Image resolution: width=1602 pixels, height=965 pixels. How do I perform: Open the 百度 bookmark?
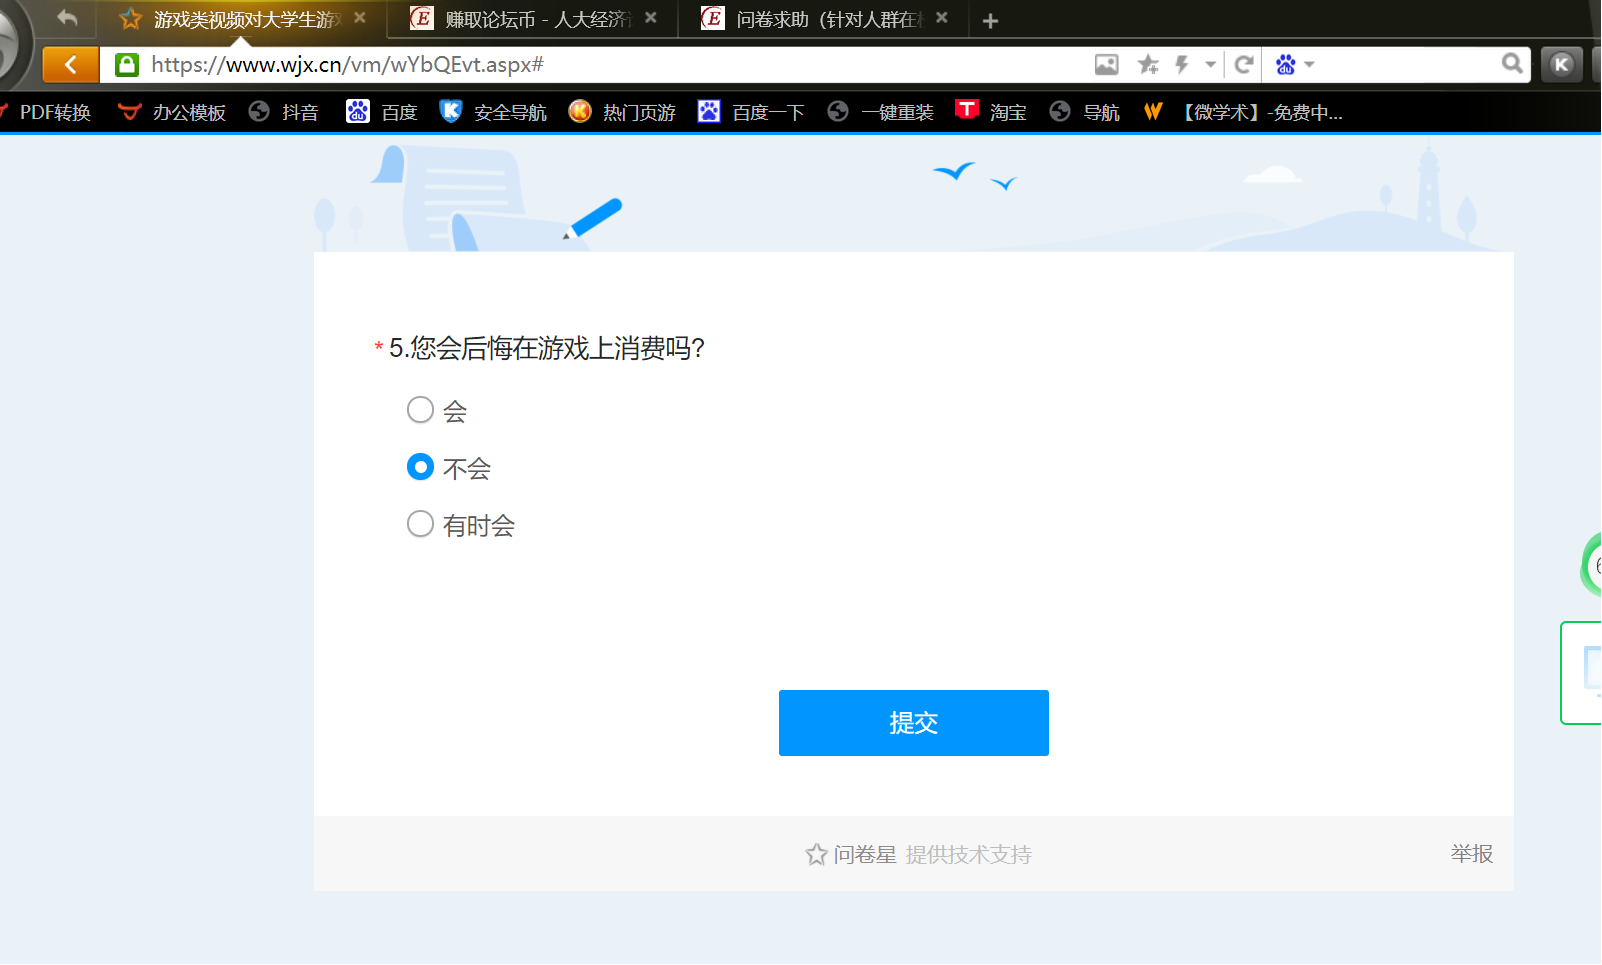click(382, 112)
